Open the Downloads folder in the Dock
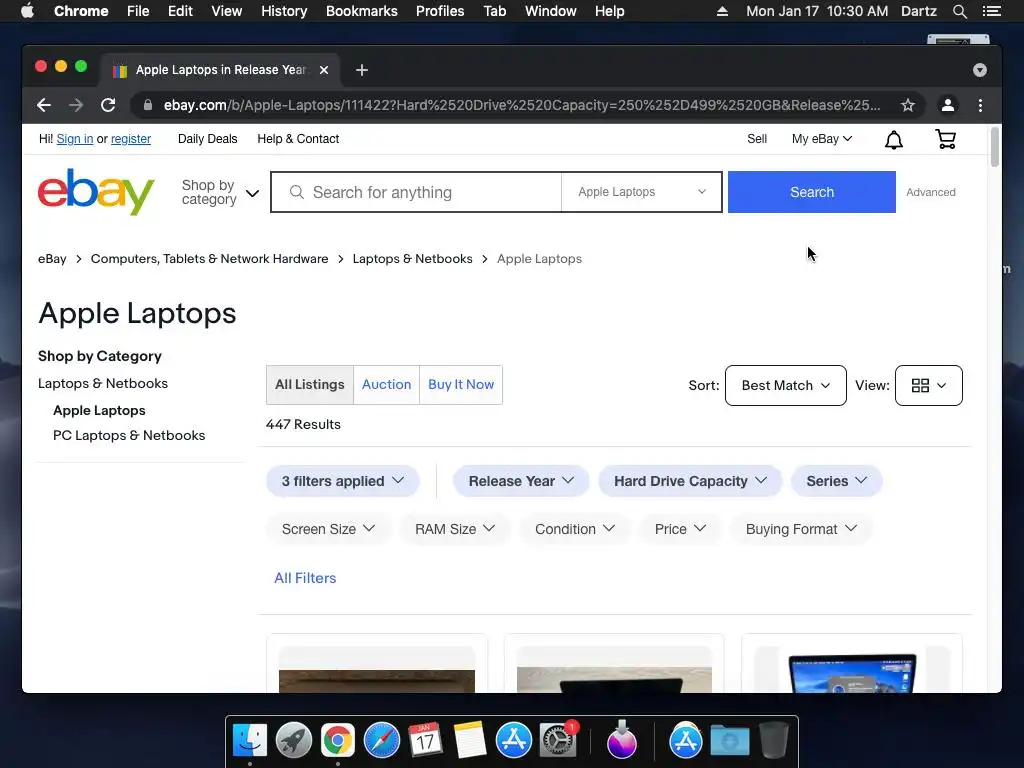The height and width of the screenshot is (768, 1024). 730,741
